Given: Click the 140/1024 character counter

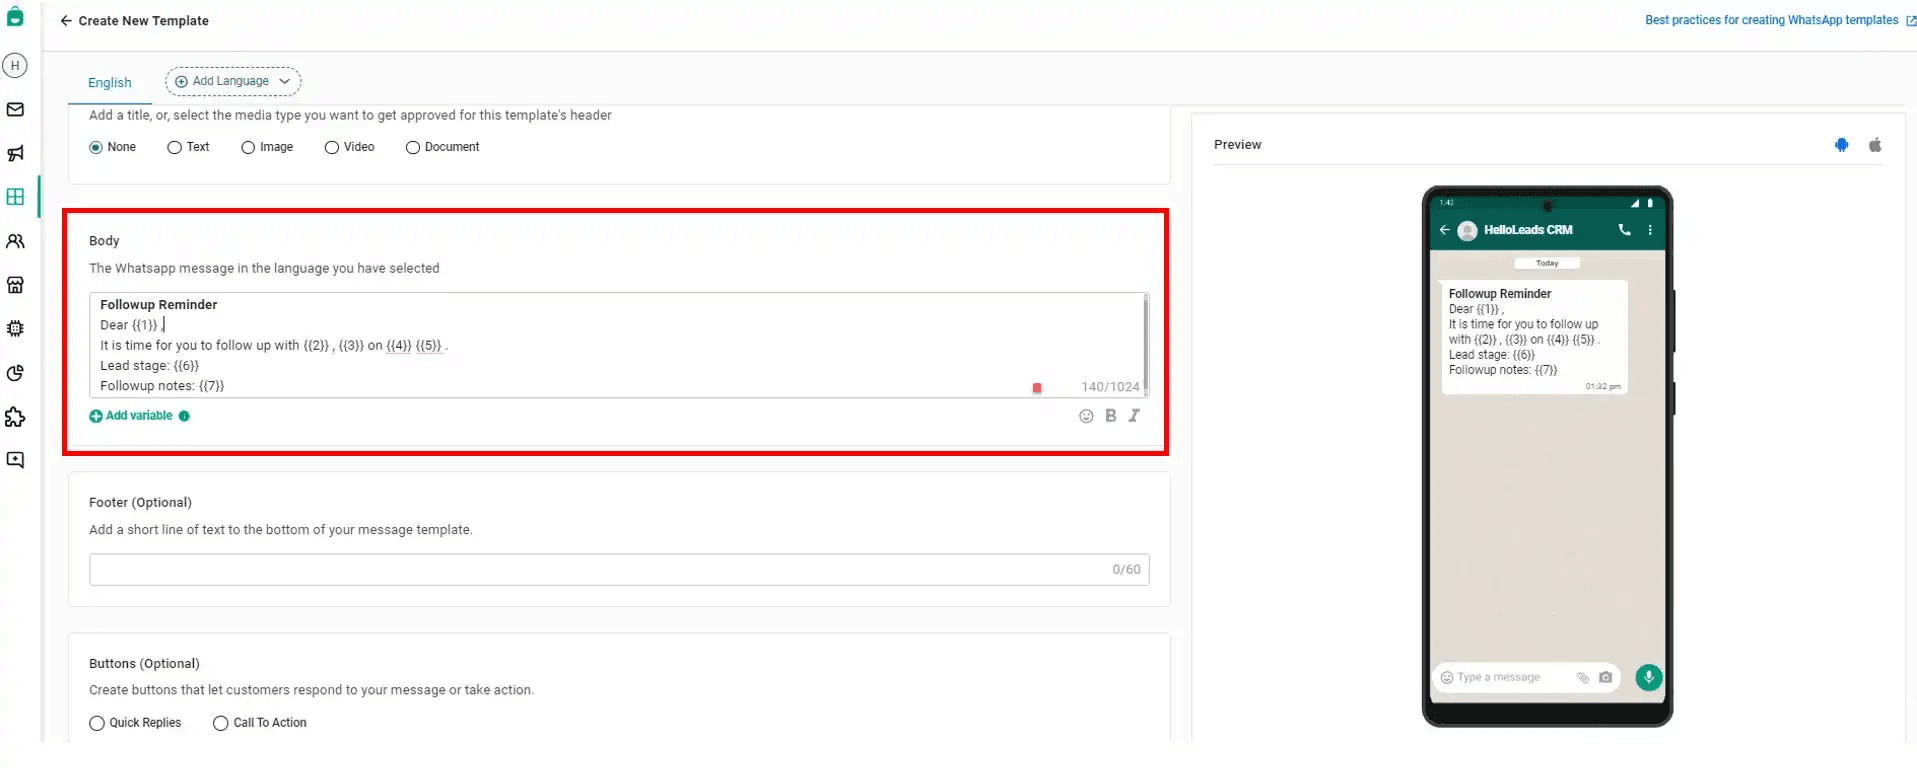Looking at the screenshot, I should 1110,387.
